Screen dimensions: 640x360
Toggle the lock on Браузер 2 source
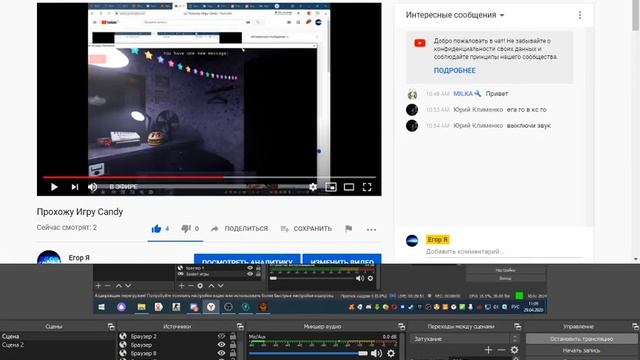point(233,336)
